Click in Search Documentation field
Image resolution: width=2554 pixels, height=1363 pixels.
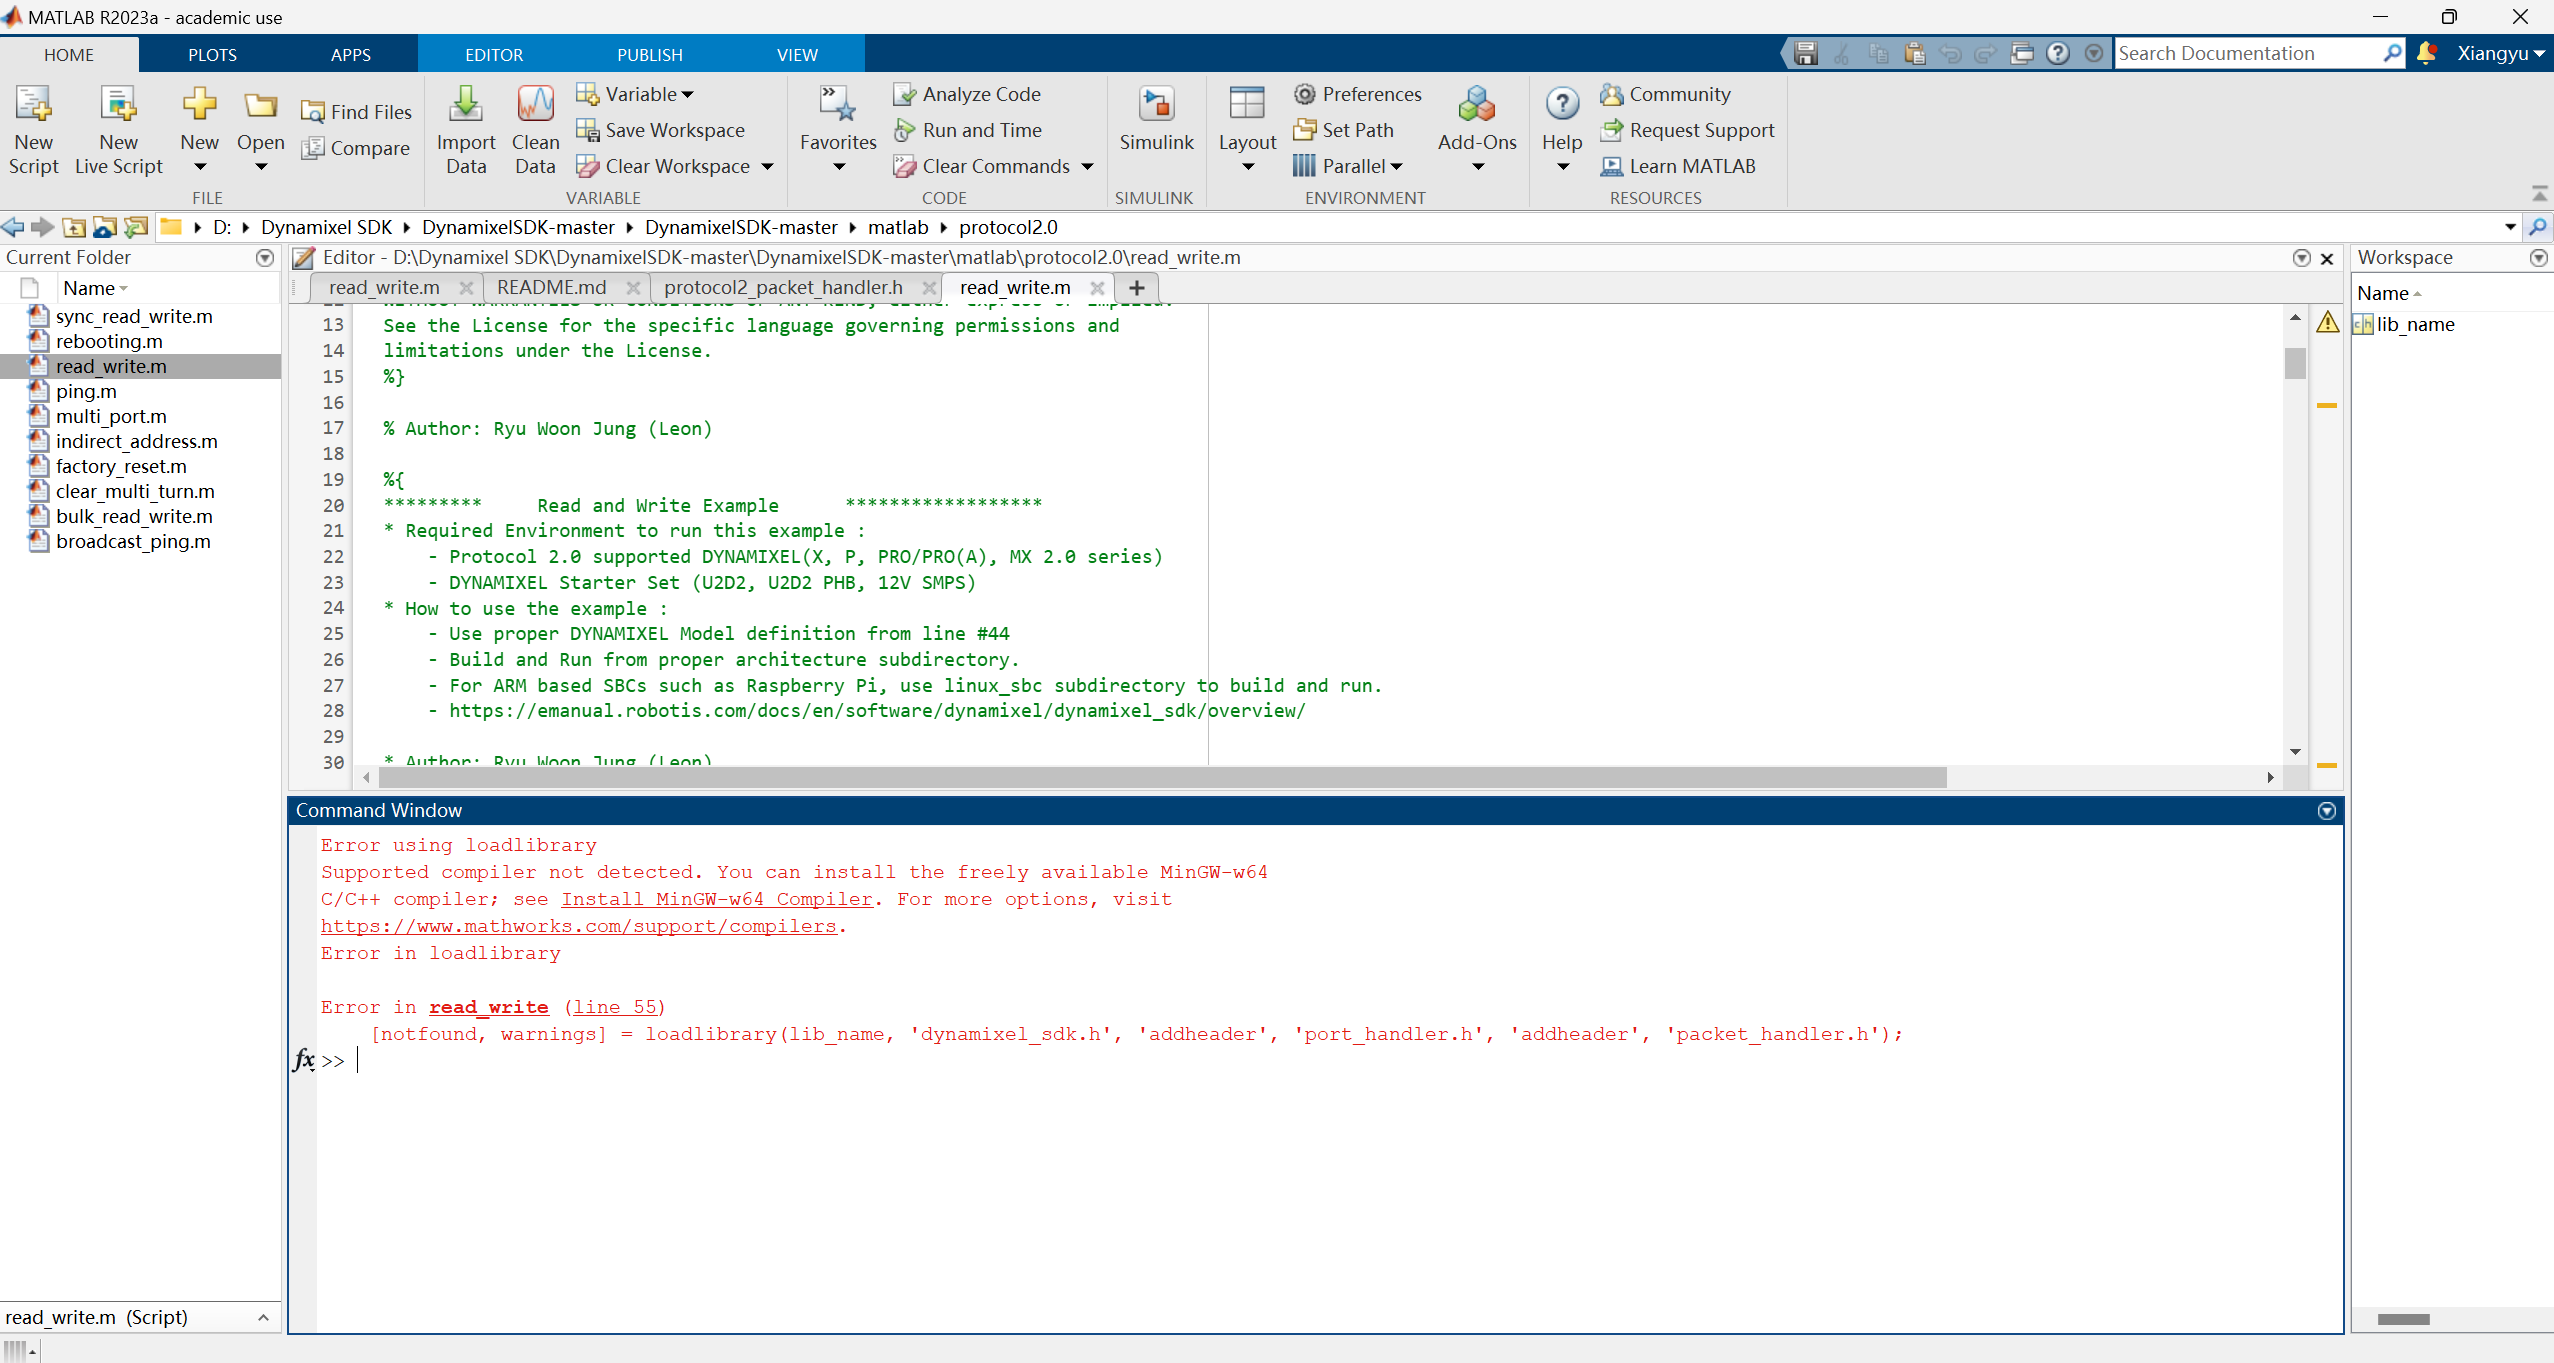coord(2246,53)
